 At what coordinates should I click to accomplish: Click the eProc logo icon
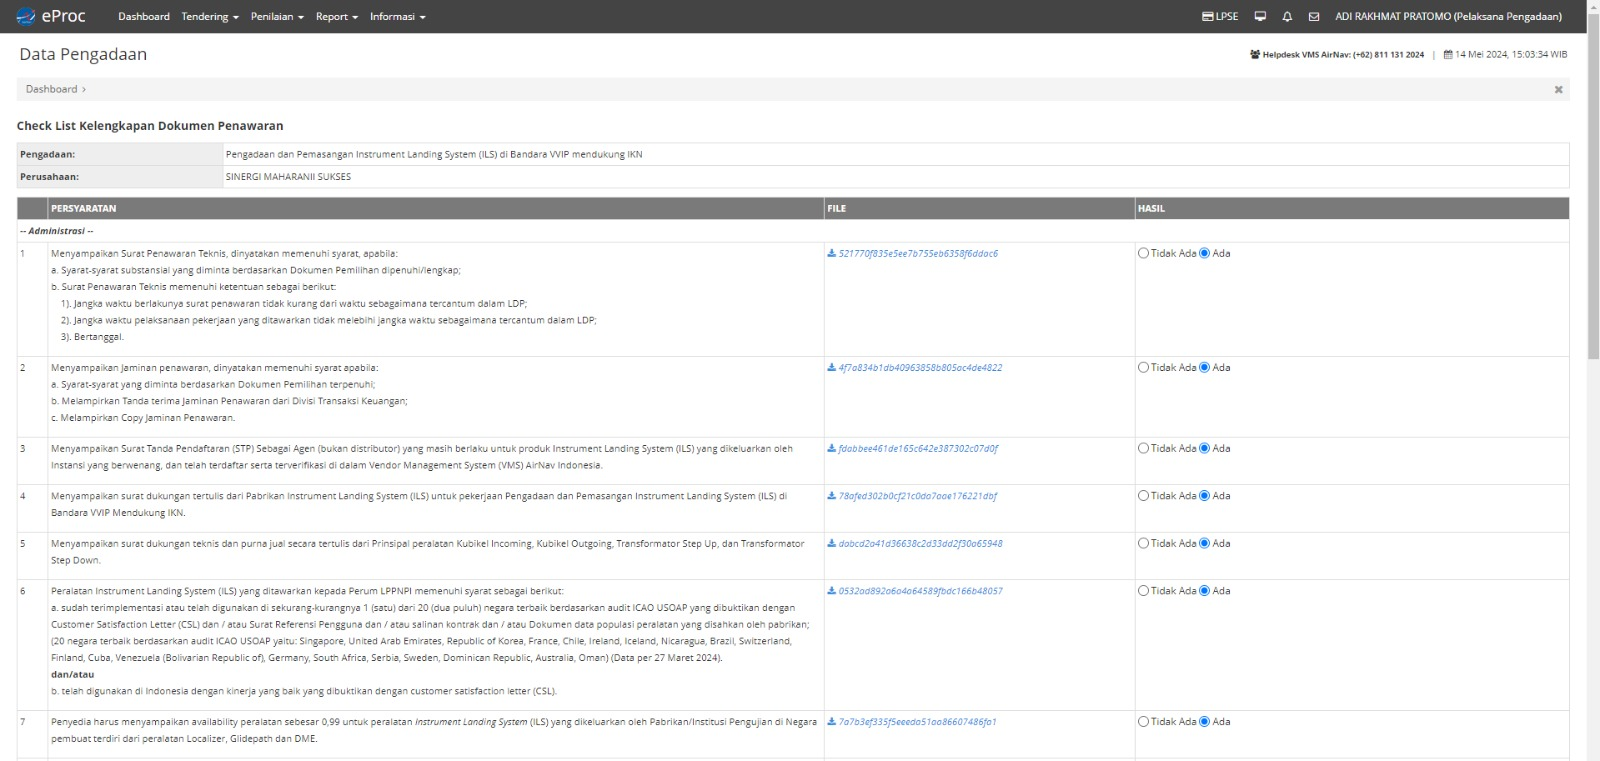pyautogui.click(x=26, y=16)
